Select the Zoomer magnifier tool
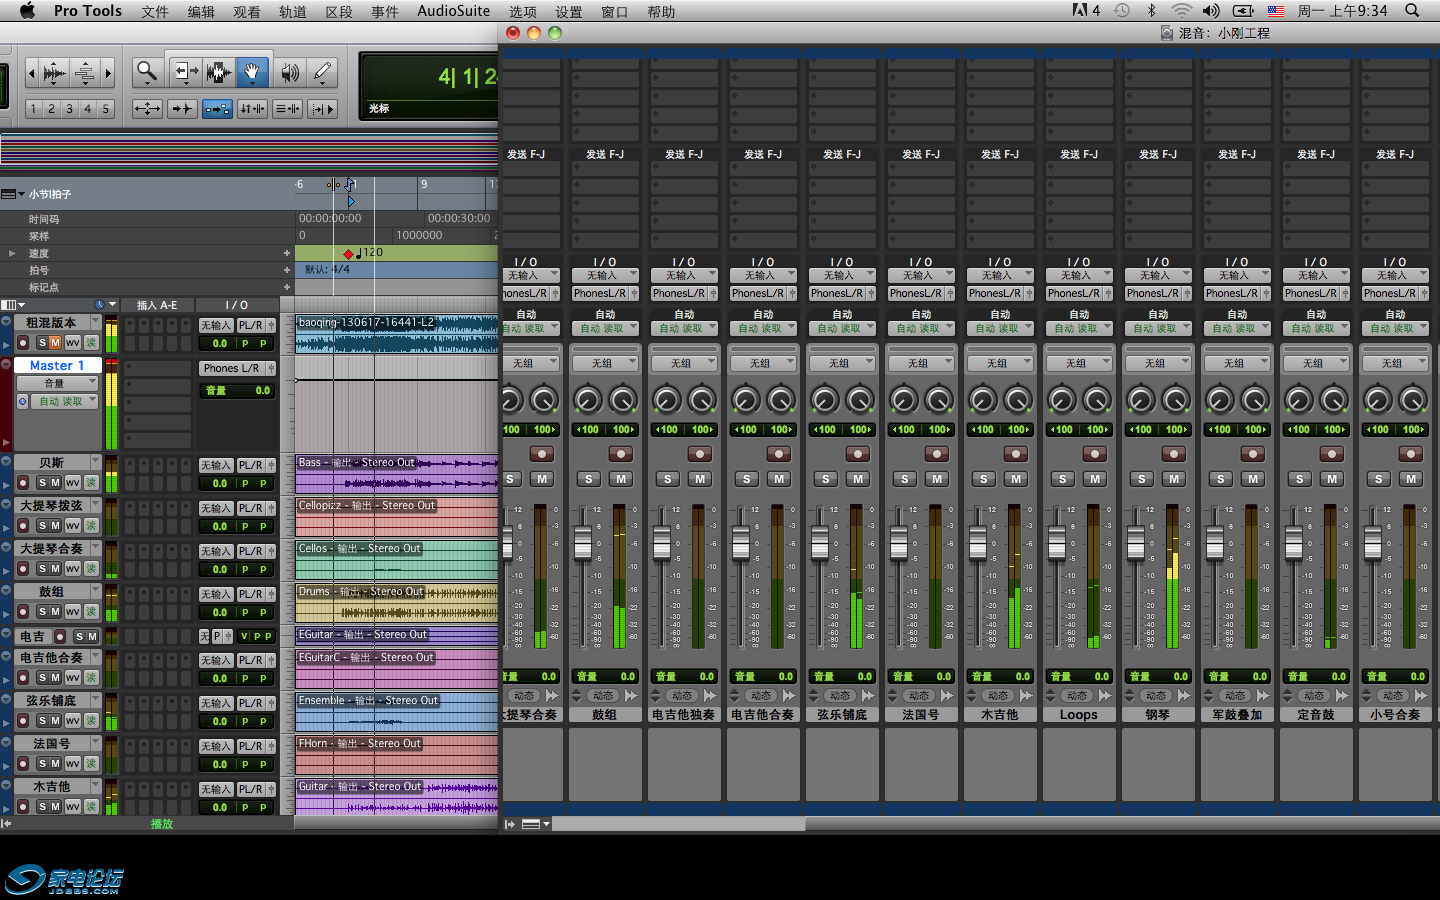The width and height of the screenshot is (1440, 900). (x=147, y=71)
